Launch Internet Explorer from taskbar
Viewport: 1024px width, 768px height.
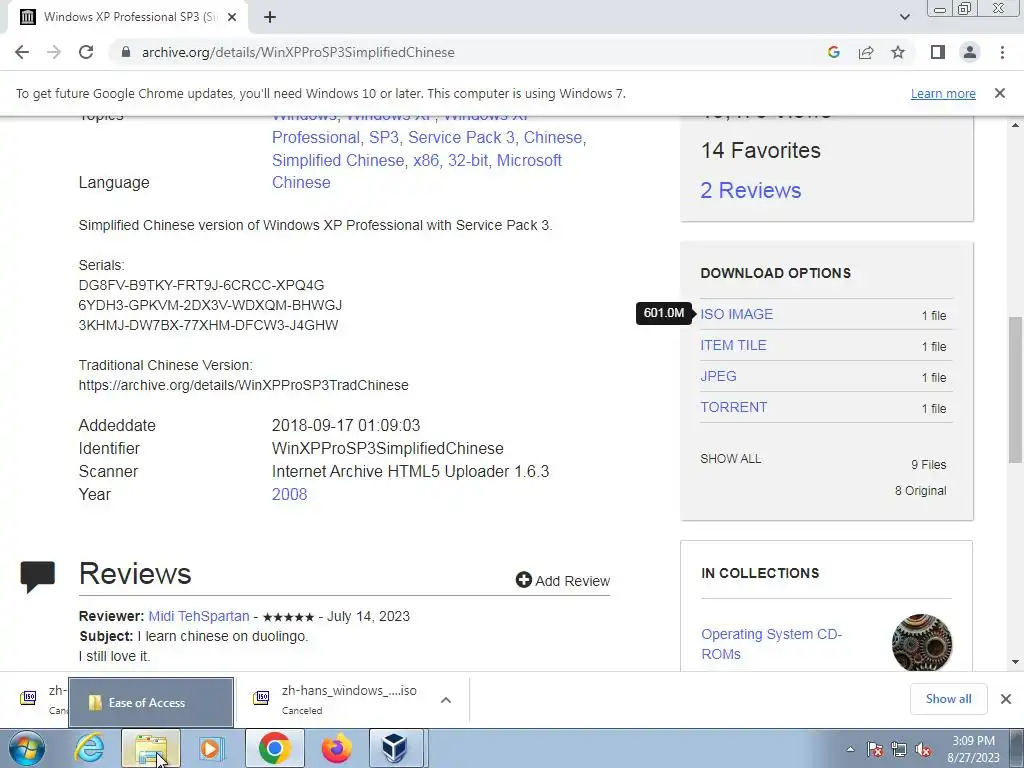pyautogui.click(x=88, y=748)
